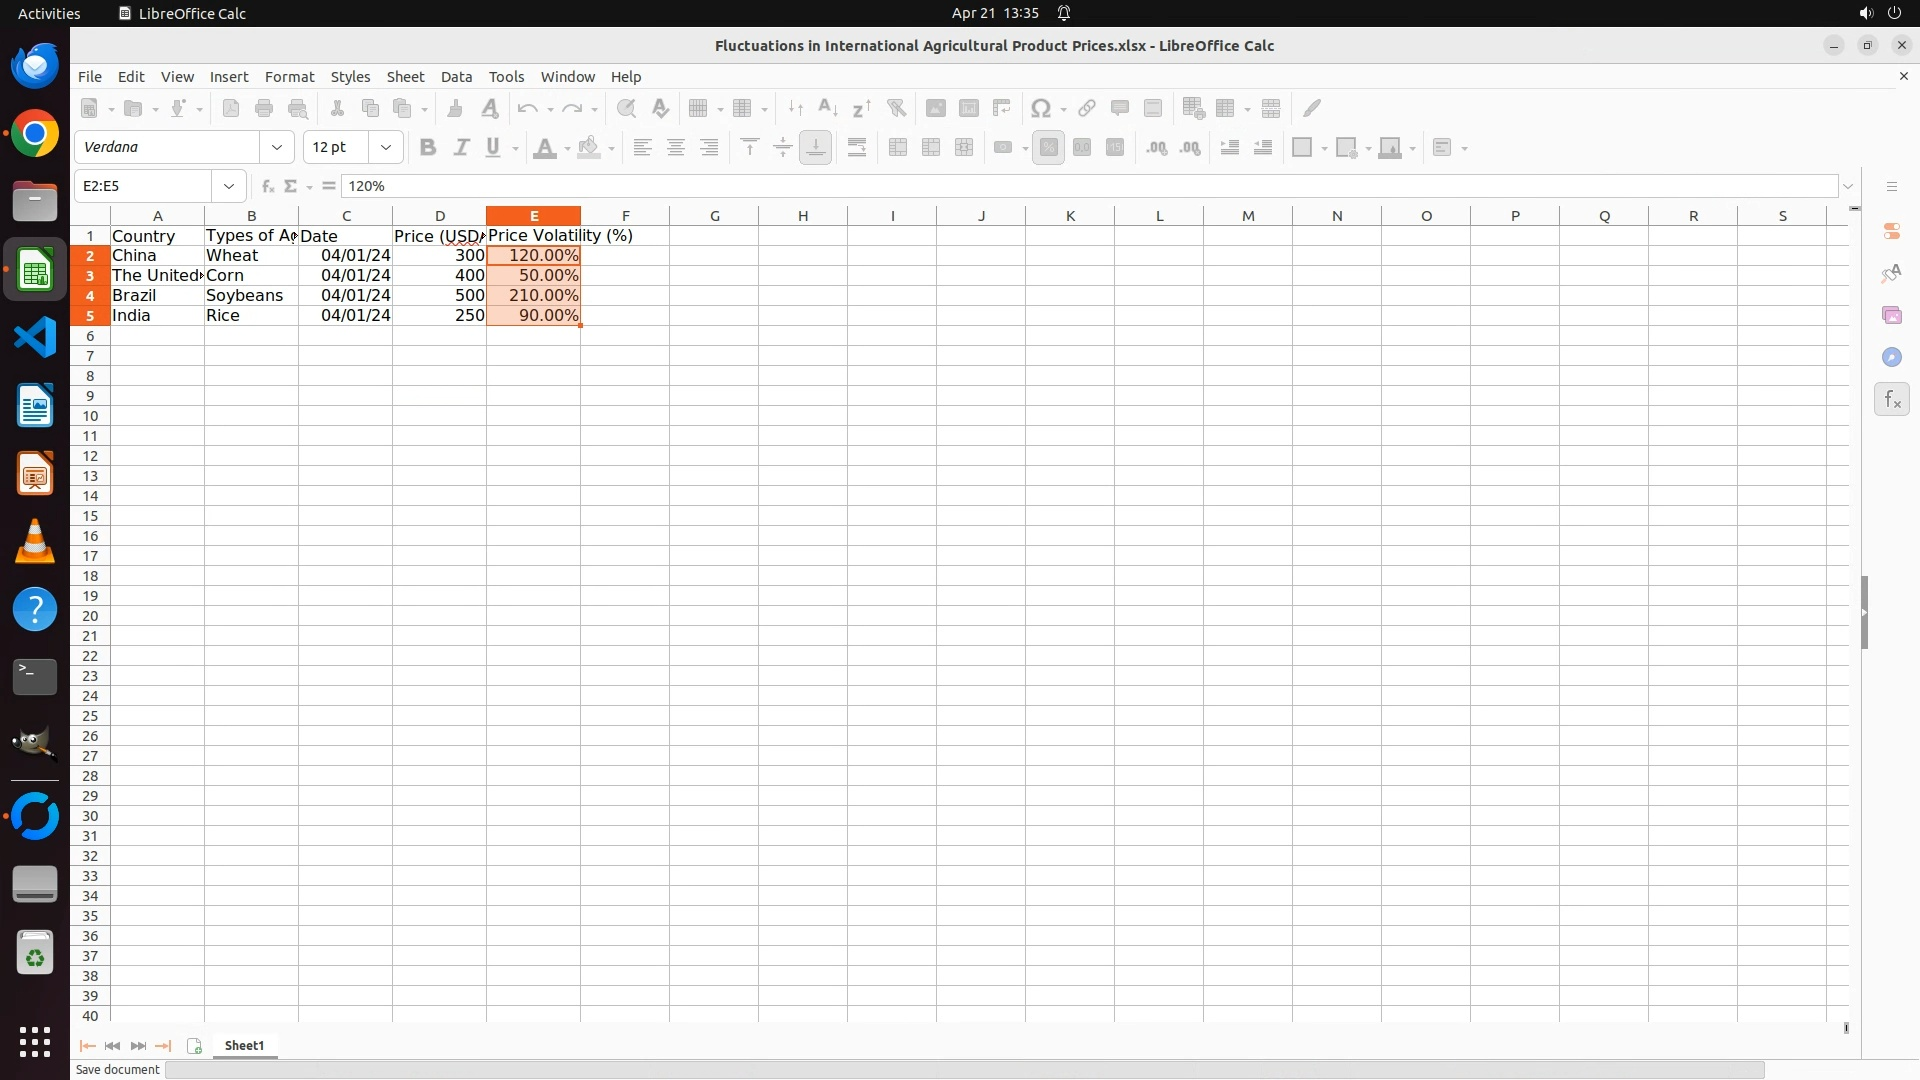The height and width of the screenshot is (1080, 1920).
Task: Toggle Italic formatting
Action: 461,148
